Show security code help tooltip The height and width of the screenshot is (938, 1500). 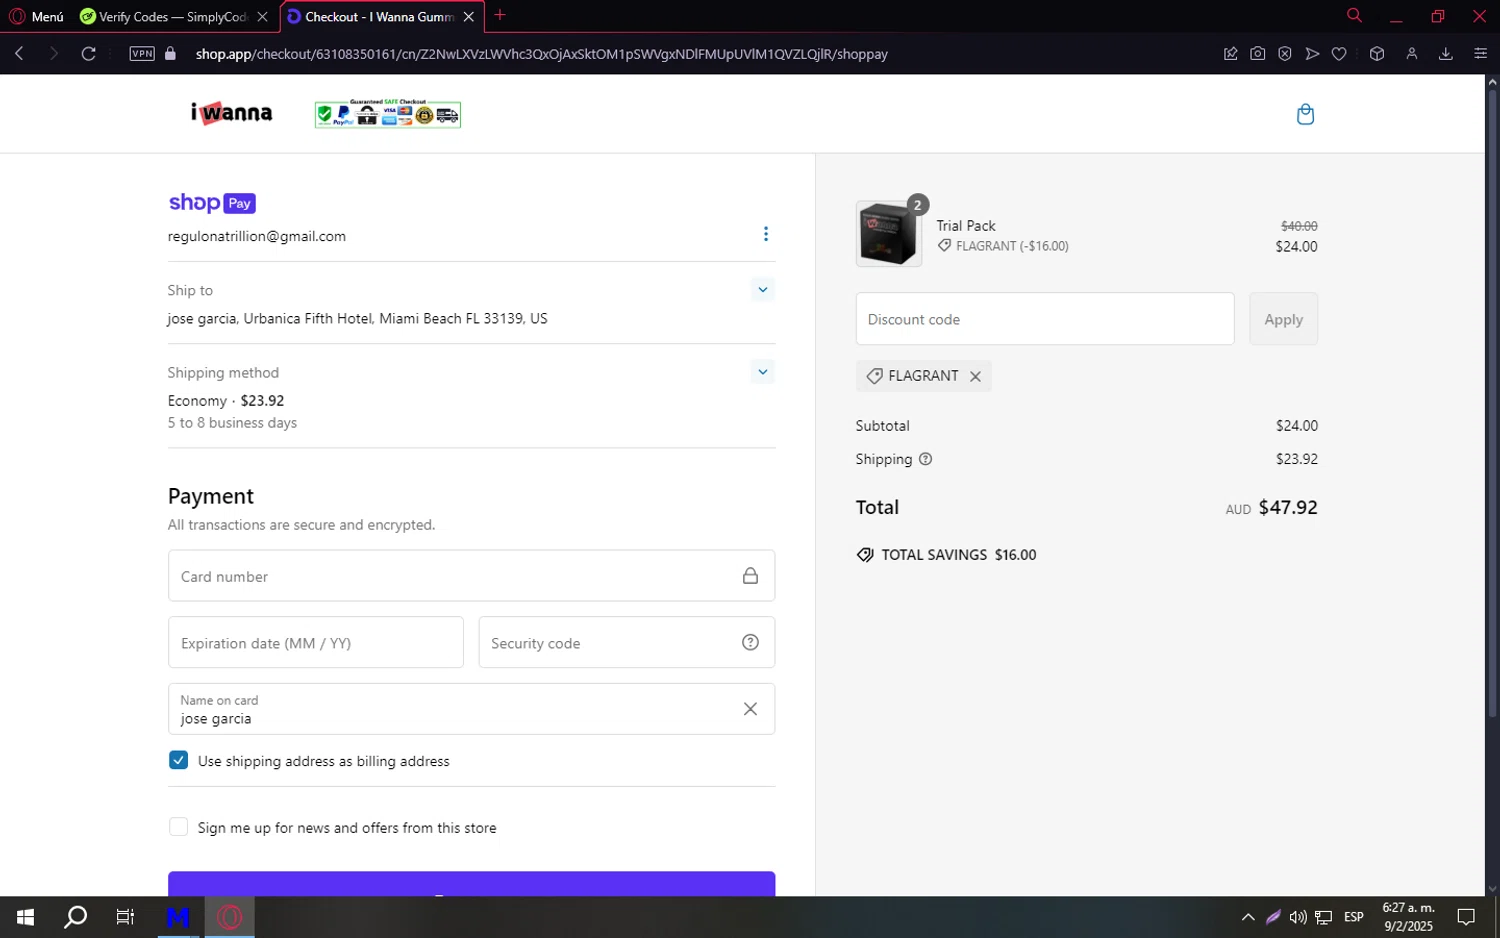pos(750,643)
